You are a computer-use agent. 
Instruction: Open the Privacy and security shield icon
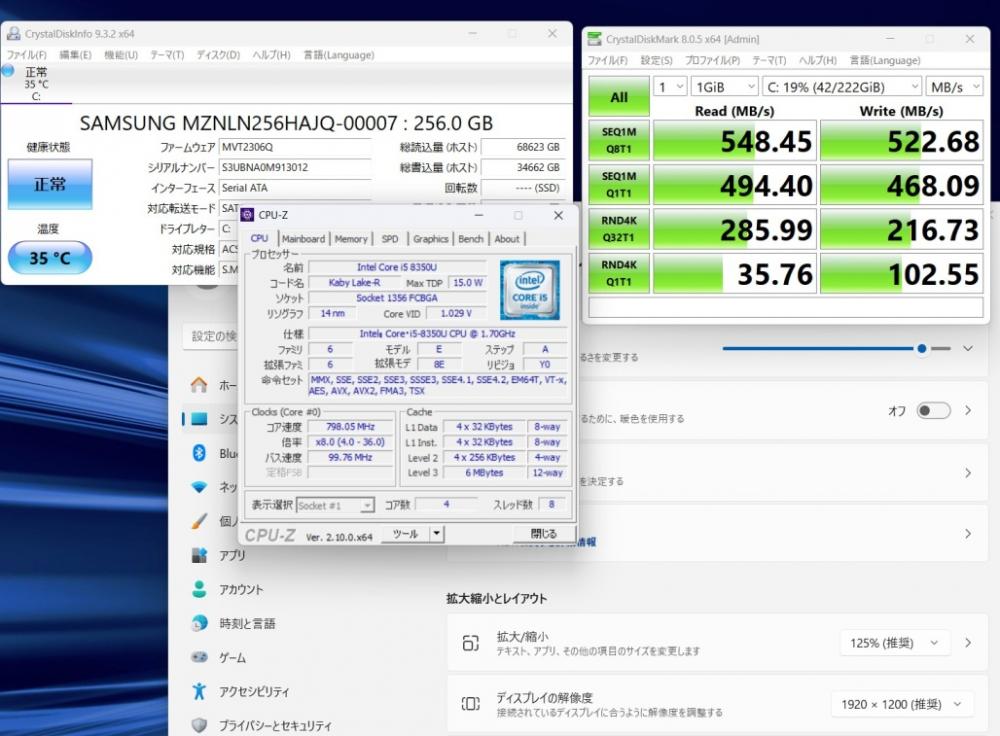pos(199,725)
